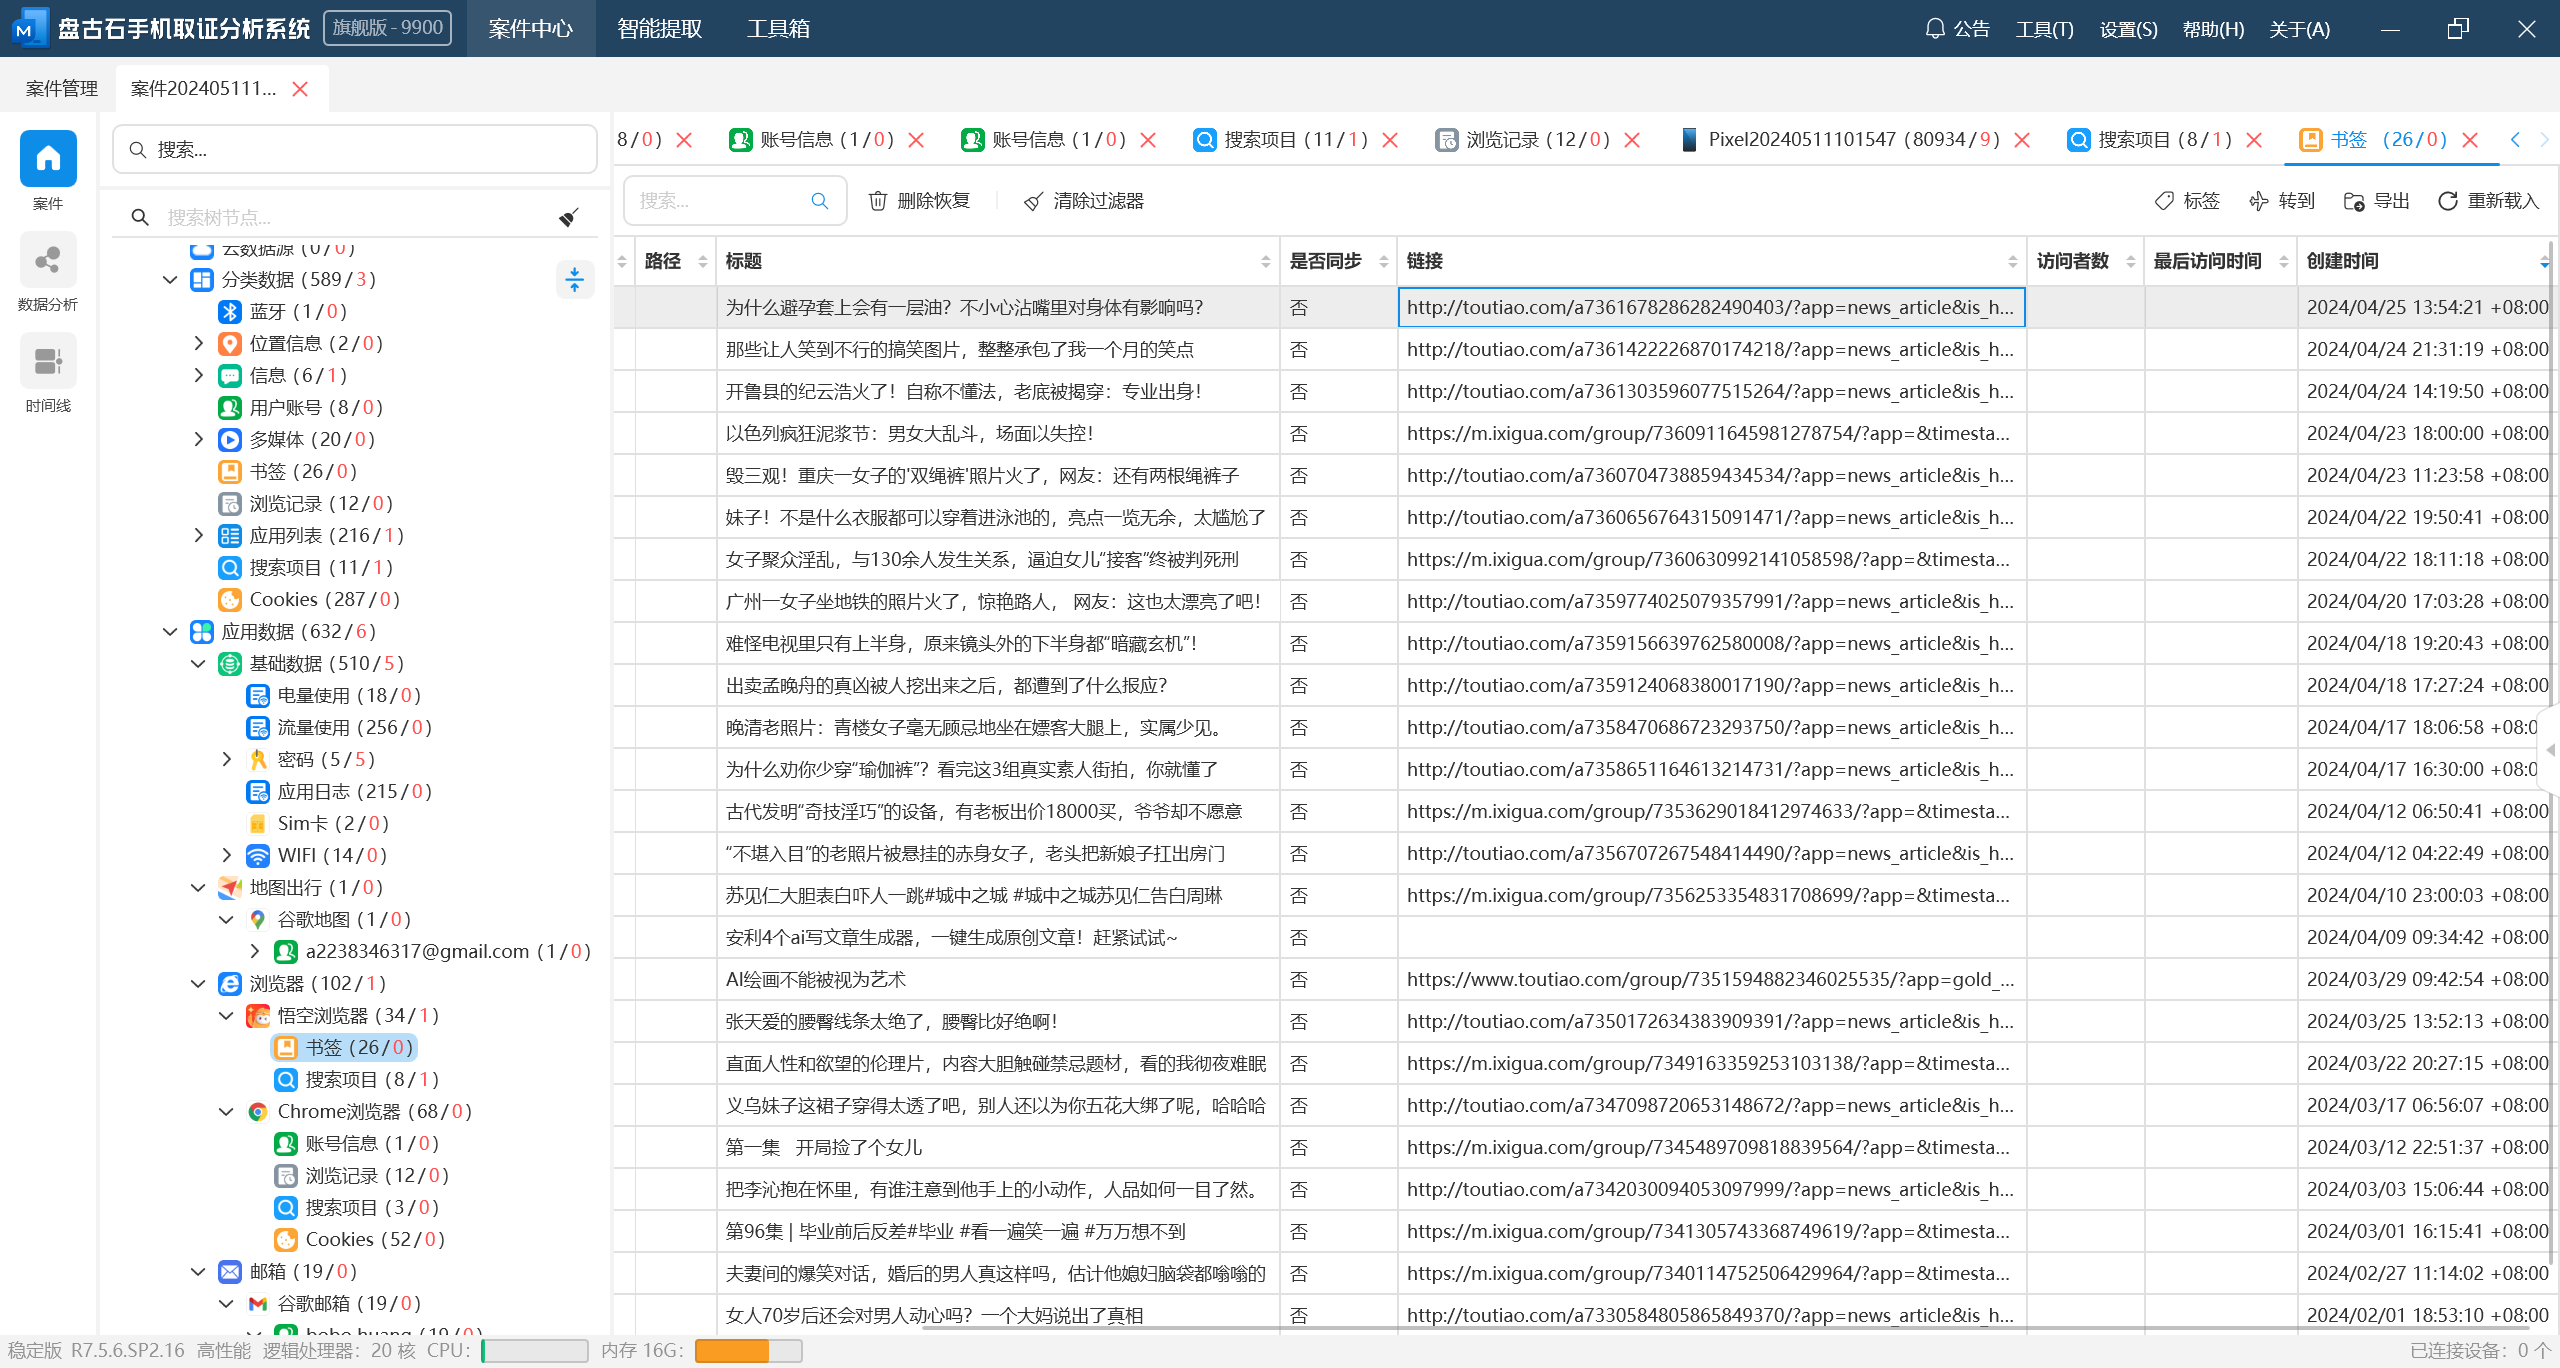
Task: Click the 标签 tag button
Action: pyautogui.click(x=2187, y=201)
